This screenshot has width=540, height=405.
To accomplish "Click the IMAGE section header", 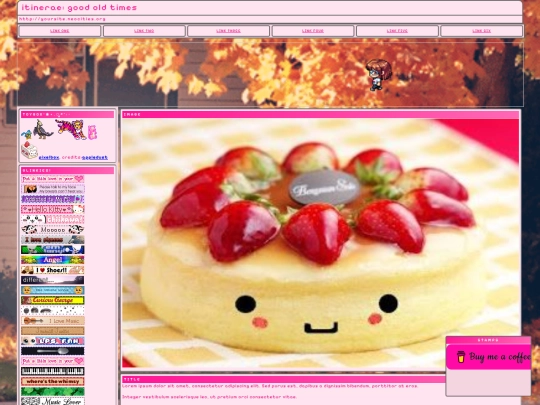I will coord(321,114).
